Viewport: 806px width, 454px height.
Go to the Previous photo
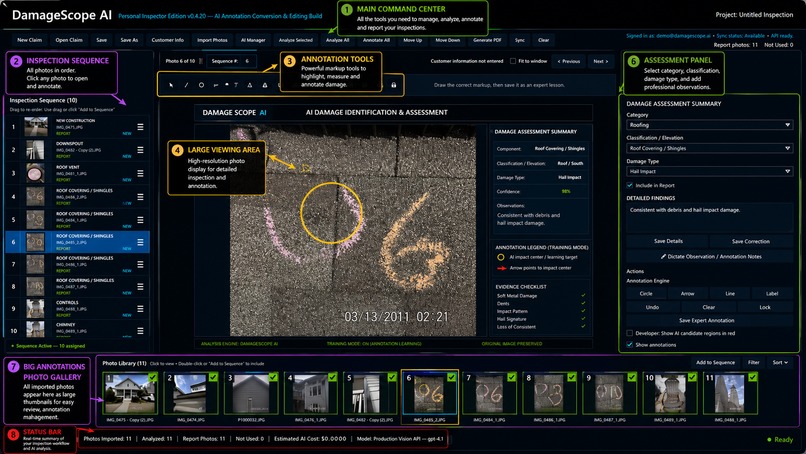click(x=569, y=61)
